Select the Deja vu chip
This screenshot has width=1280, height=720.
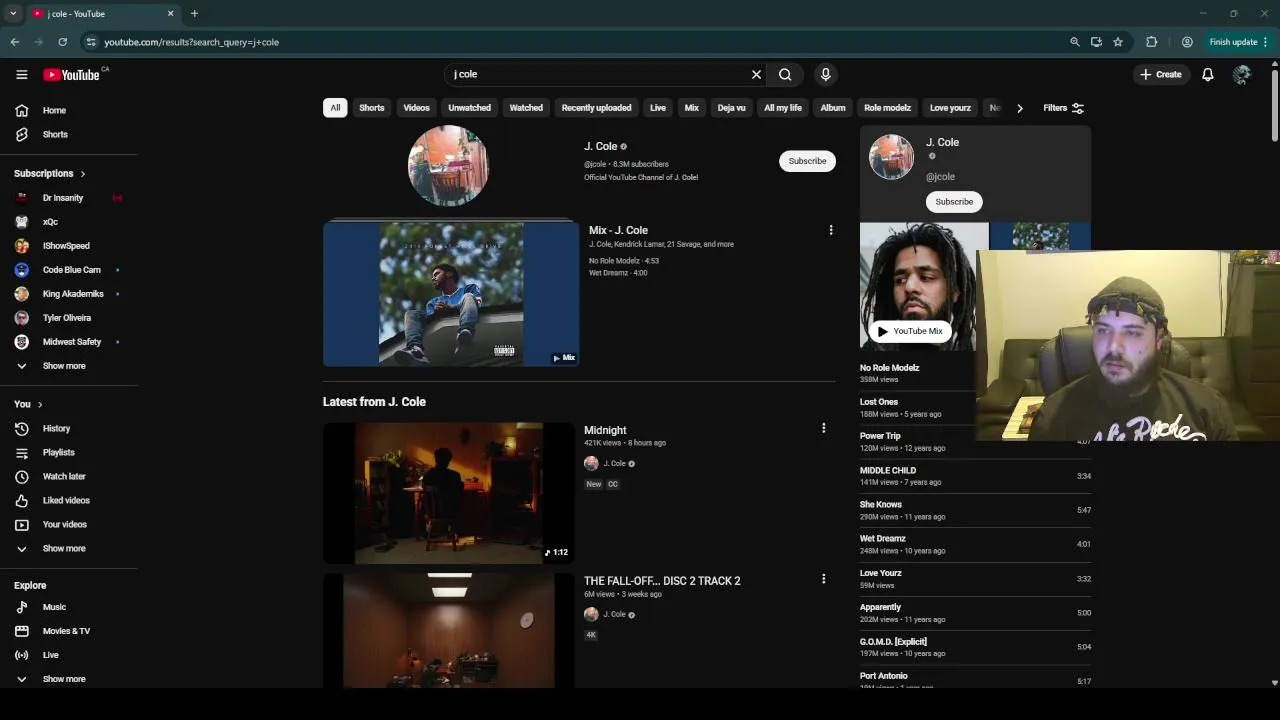[x=731, y=108]
